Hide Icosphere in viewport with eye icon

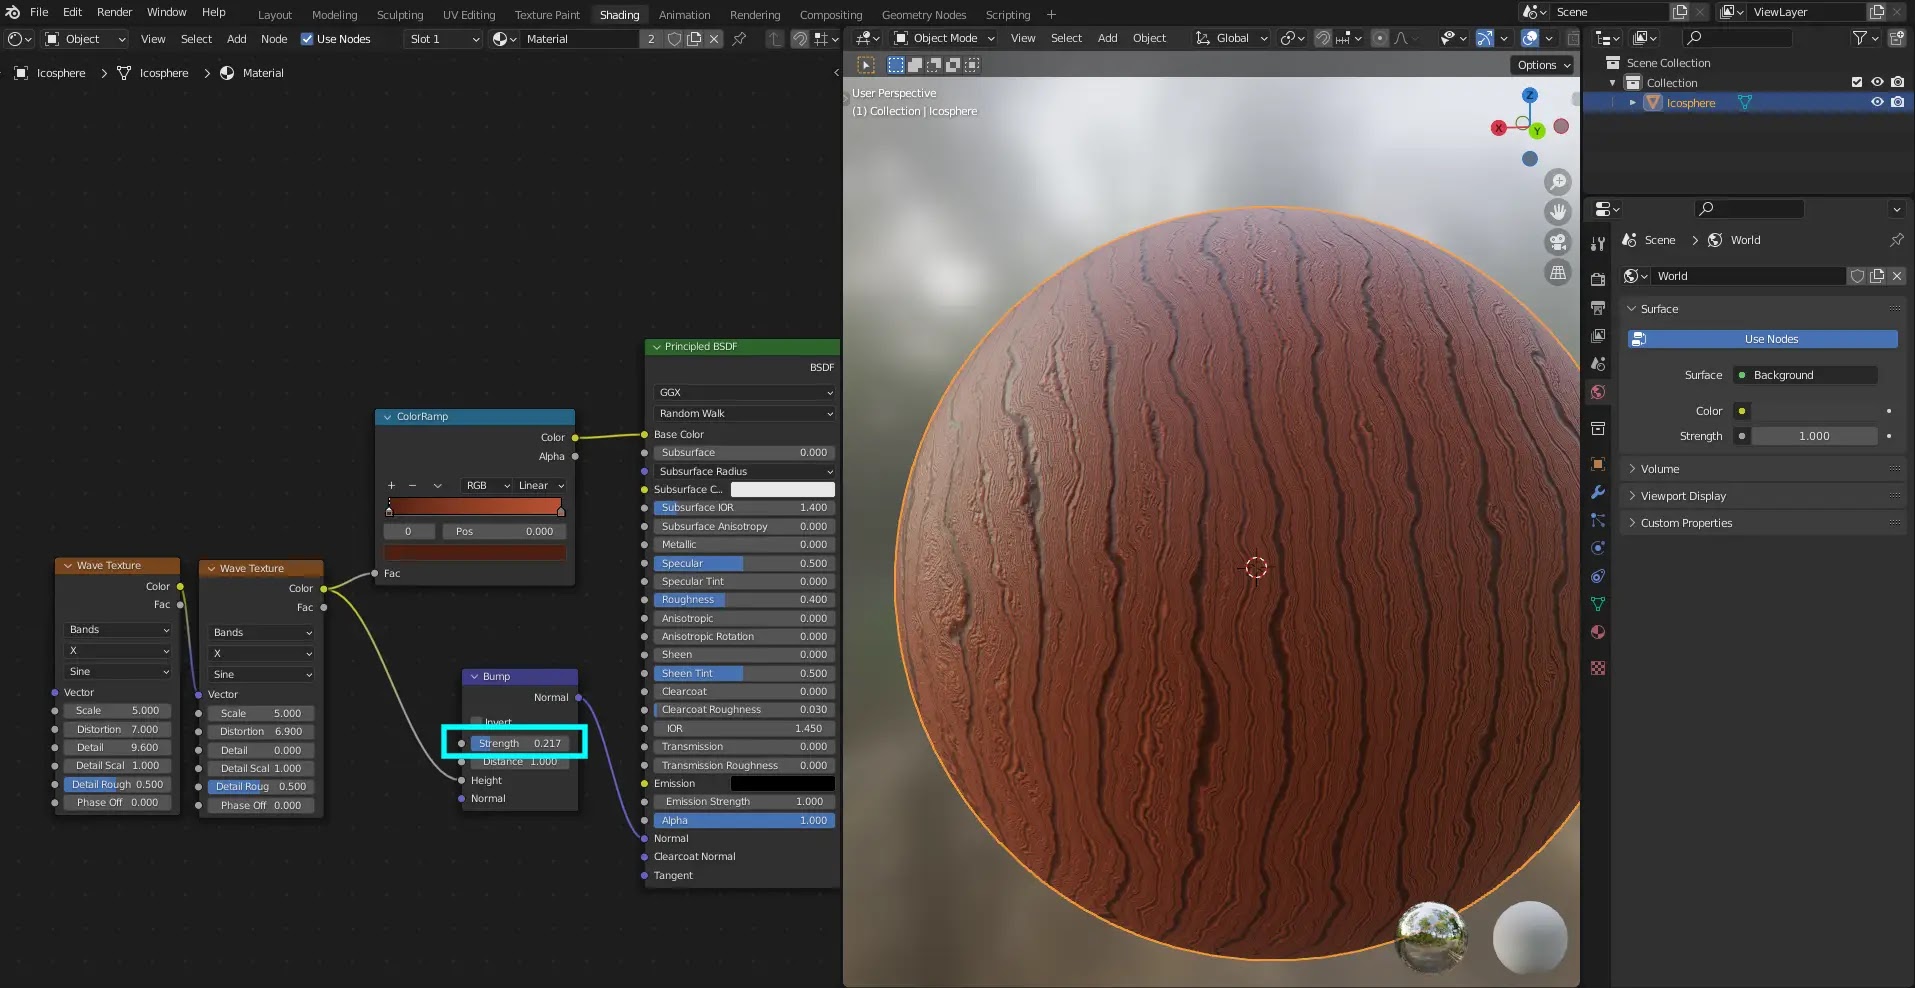click(x=1877, y=102)
